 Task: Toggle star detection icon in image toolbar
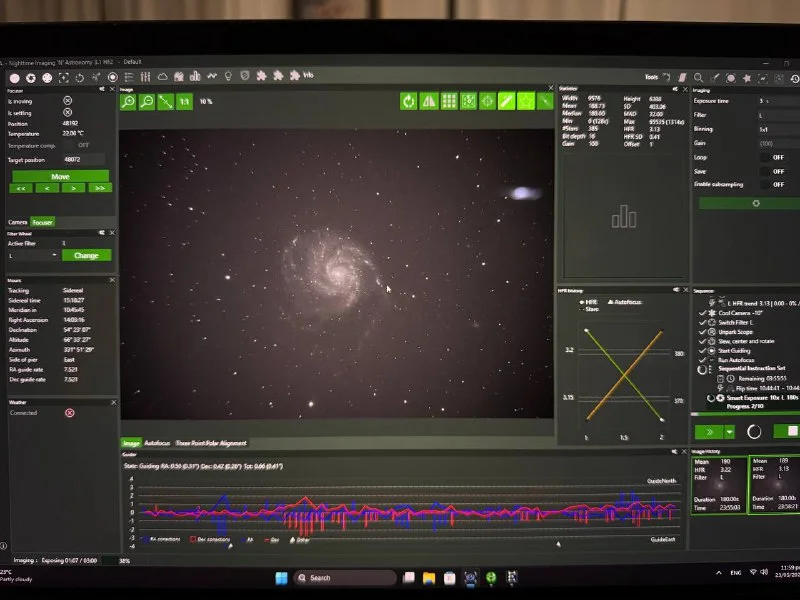coord(526,101)
